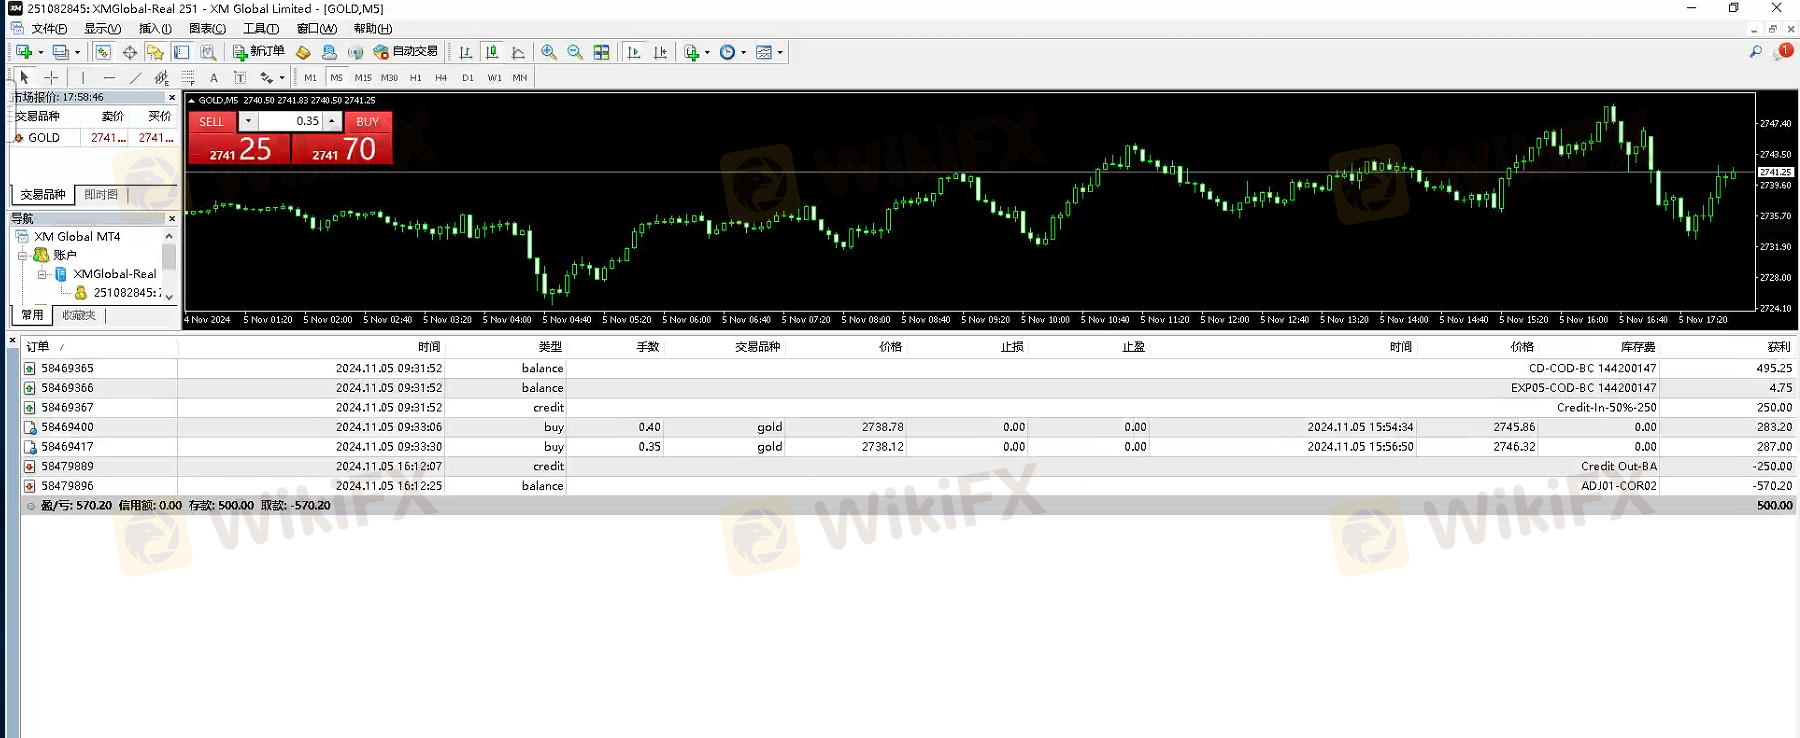Toggle the Data Window crosshair-circle icon
The image size is (1800, 738).
point(130,52)
